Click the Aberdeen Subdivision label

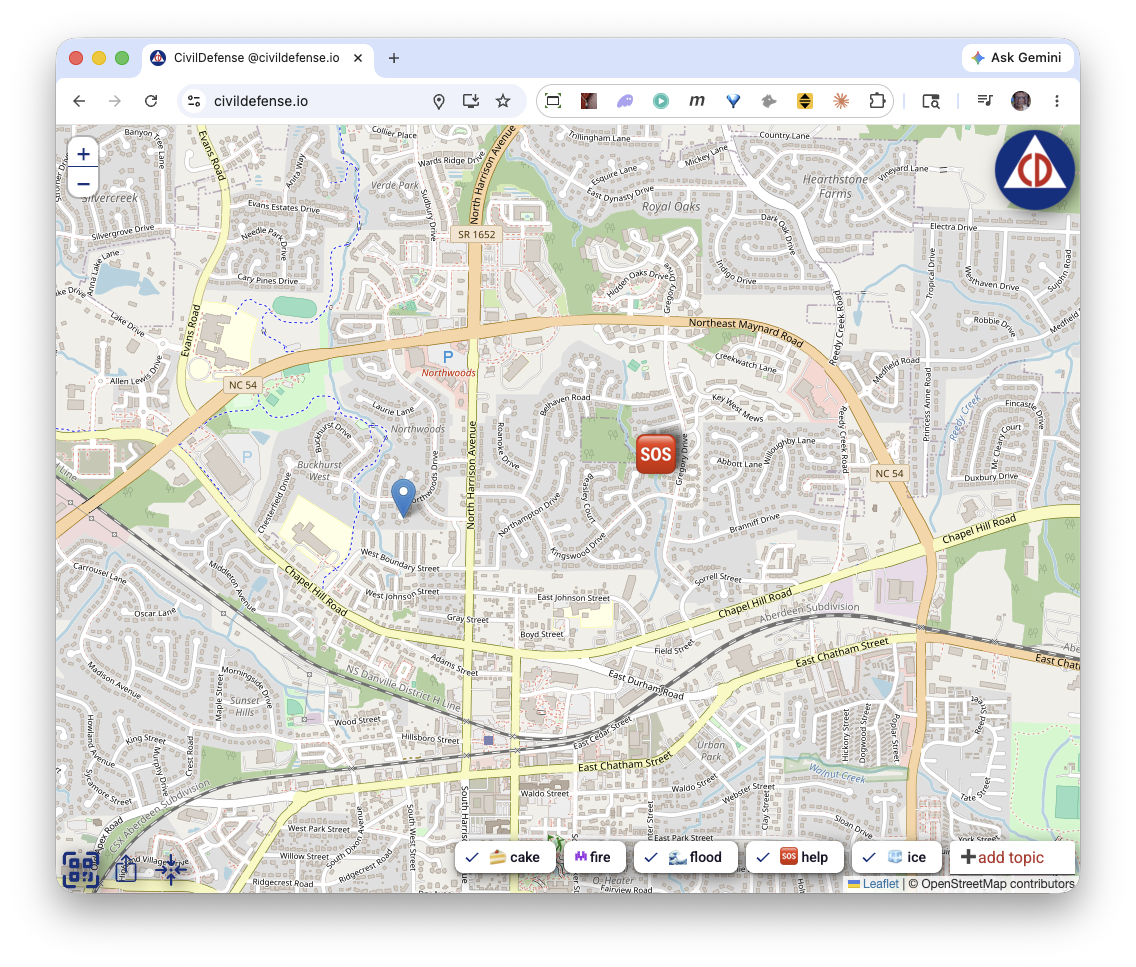pyautogui.click(x=809, y=612)
